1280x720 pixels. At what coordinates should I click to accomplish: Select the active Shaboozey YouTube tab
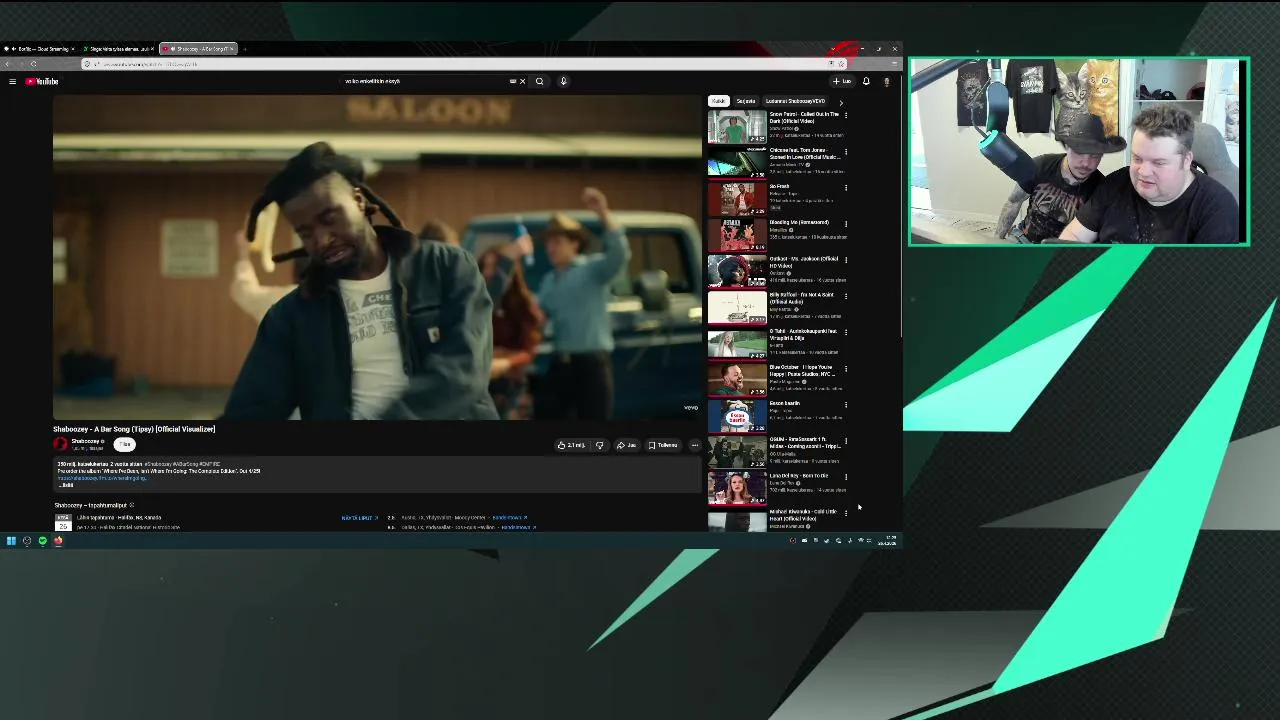click(197, 49)
